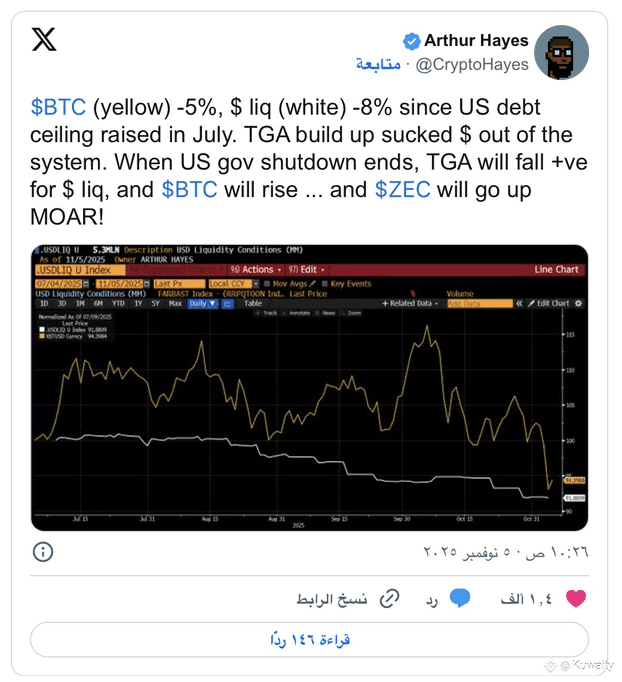The height and width of the screenshot is (682, 622).
Task: Click the 07/04/2025 start date field
Action: coord(57,284)
